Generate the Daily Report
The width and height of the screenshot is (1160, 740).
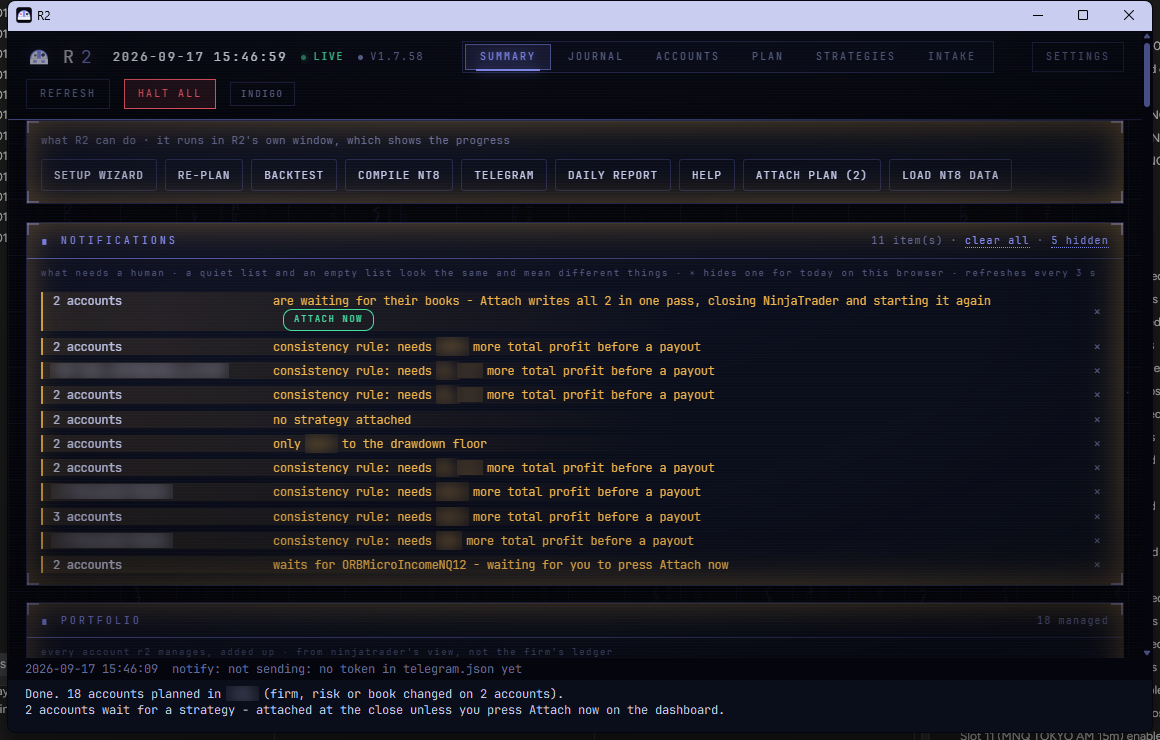[613, 175]
